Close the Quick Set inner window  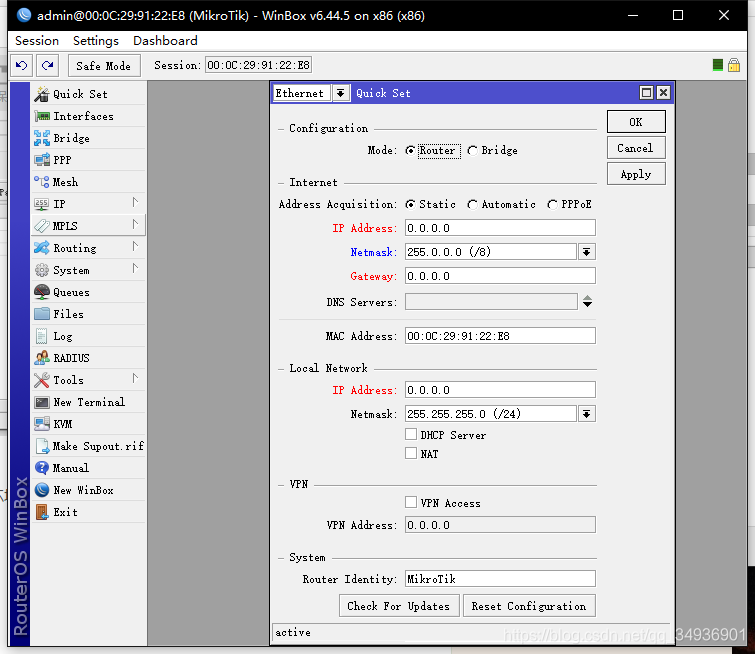click(x=663, y=92)
